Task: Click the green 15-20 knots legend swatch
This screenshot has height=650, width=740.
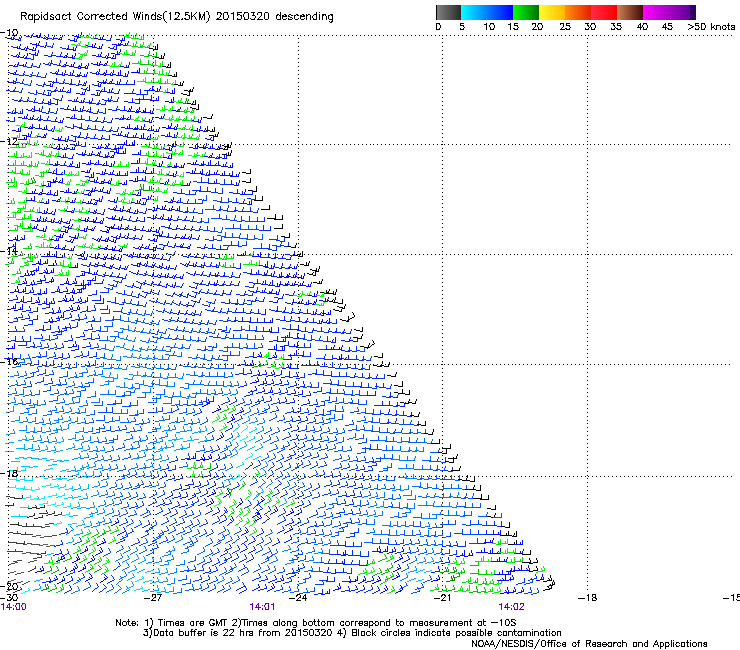Action: click(526, 13)
